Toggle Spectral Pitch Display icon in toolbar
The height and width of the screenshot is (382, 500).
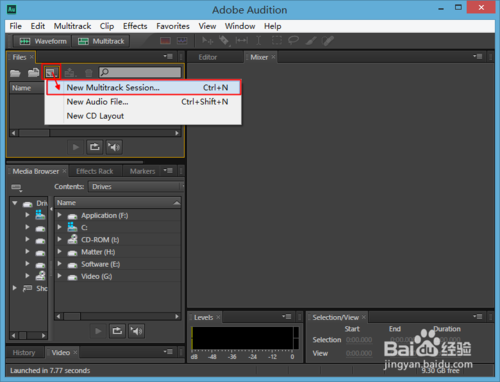(182, 41)
